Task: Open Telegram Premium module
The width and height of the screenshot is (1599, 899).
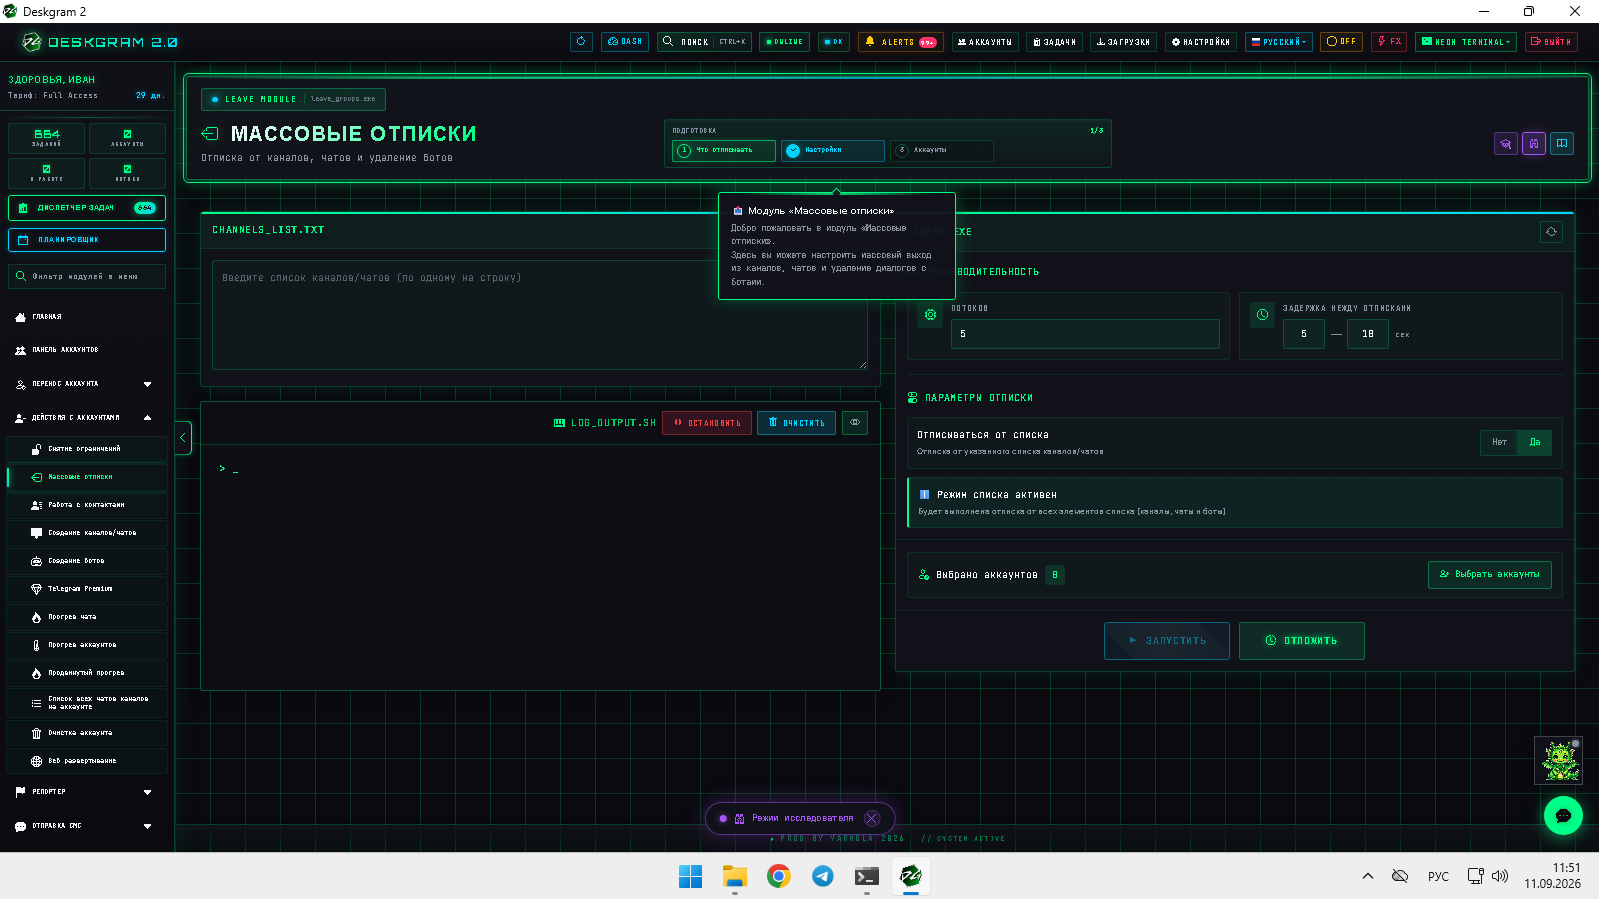Action: click(87, 589)
